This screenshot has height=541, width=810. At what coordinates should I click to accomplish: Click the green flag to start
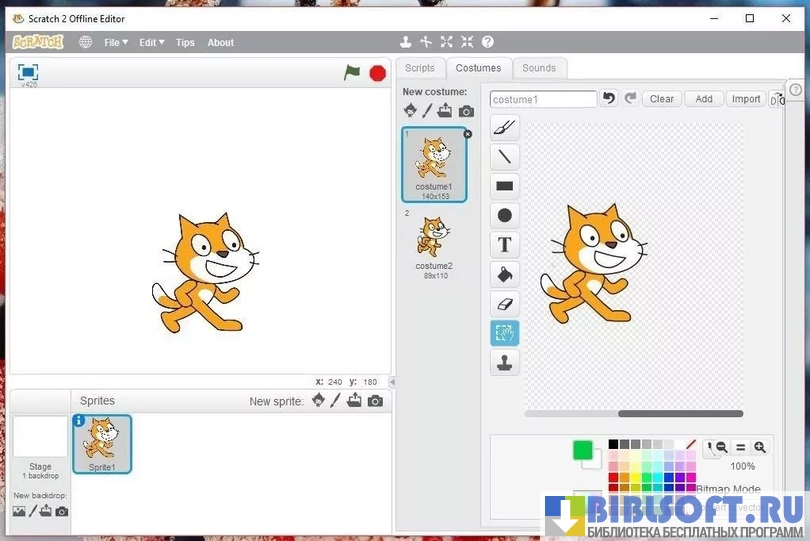pyautogui.click(x=352, y=72)
